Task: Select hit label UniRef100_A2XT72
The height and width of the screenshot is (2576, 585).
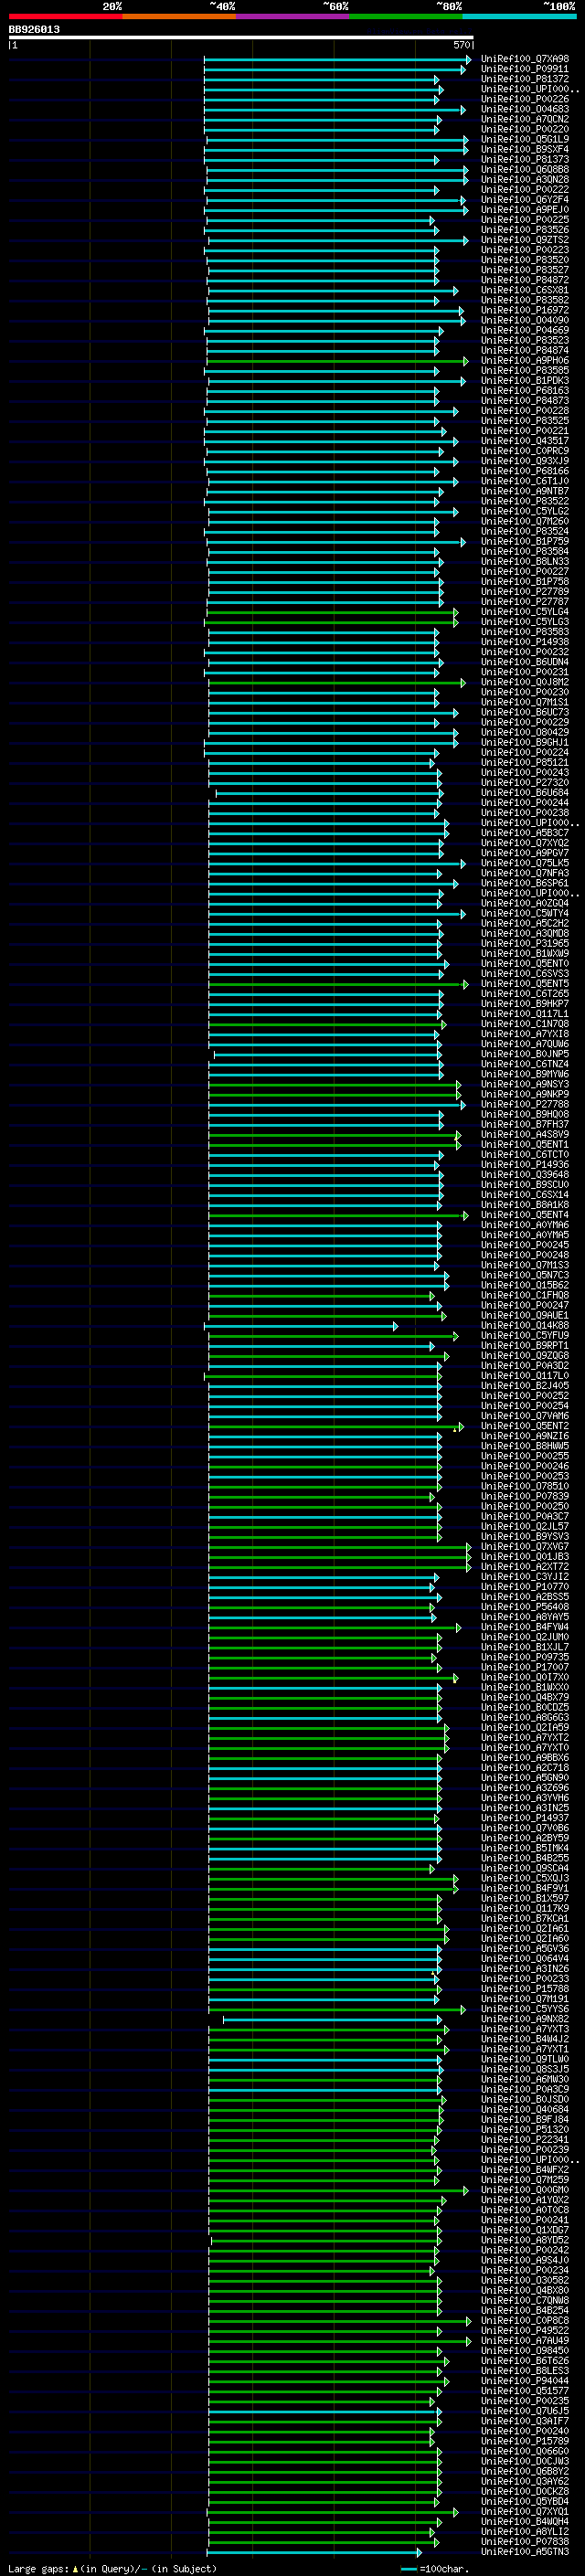Action: (x=525, y=1567)
